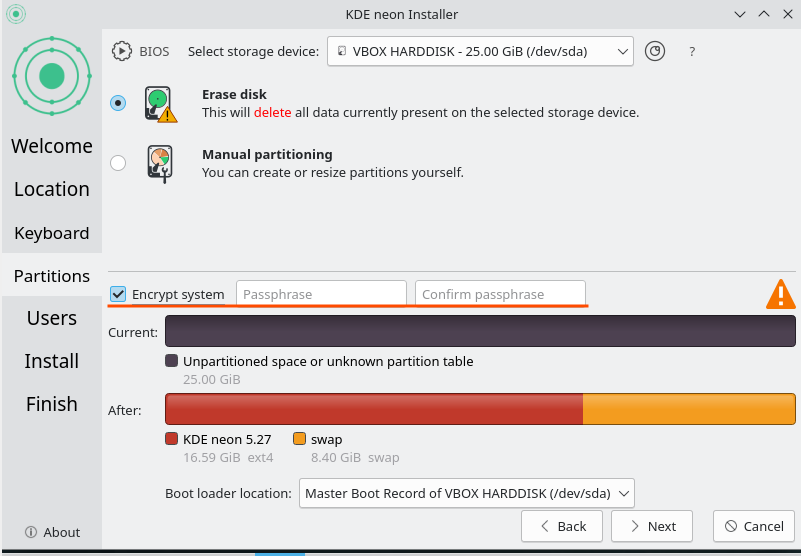Open the storage device dropdown
Viewport: 801px width, 556px height.
click(x=480, y=51)
